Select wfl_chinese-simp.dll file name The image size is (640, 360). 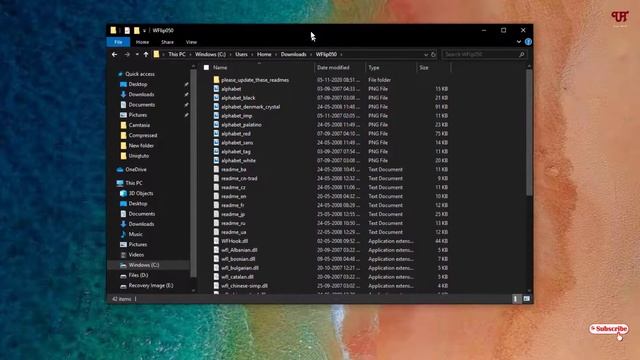point(244,286)
